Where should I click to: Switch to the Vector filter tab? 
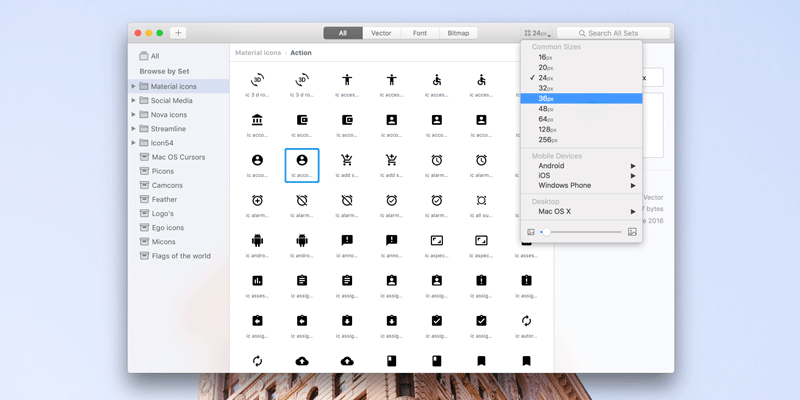[381, 33]
